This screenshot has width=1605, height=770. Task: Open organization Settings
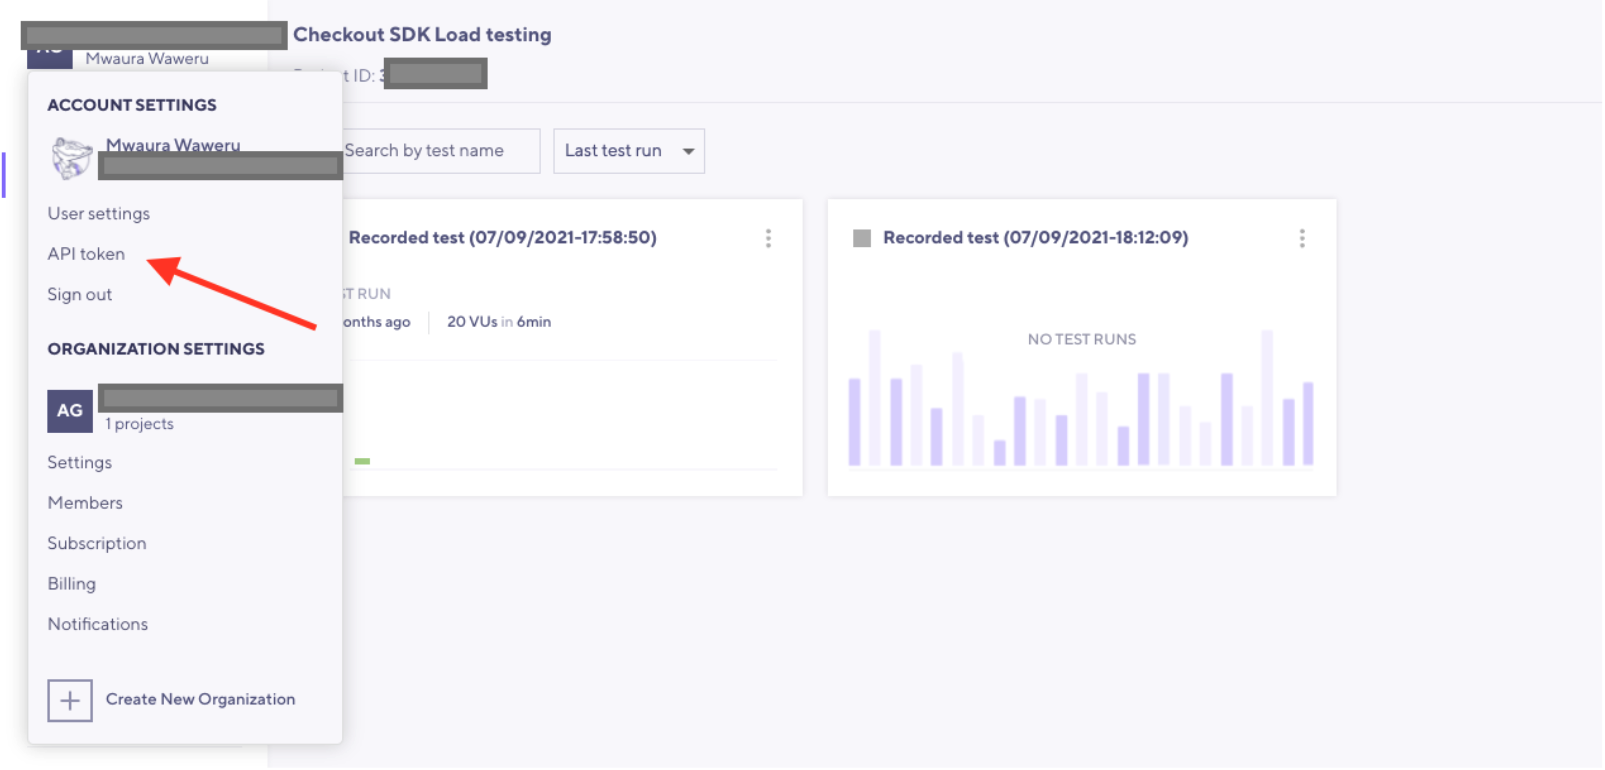pyautogui.click(x=79, y=463)
